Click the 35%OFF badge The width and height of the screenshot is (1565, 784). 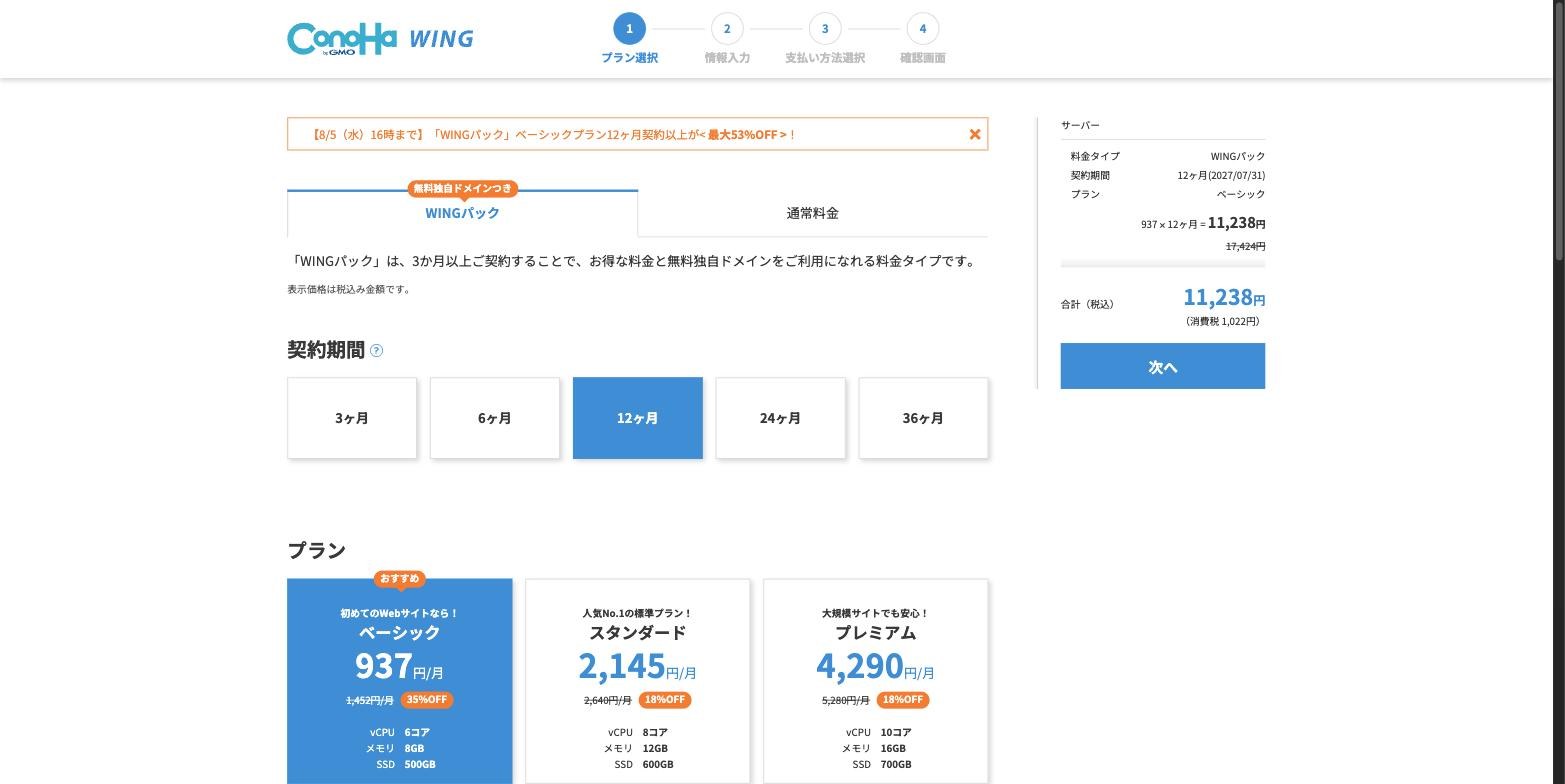click(x=427, y=699)
